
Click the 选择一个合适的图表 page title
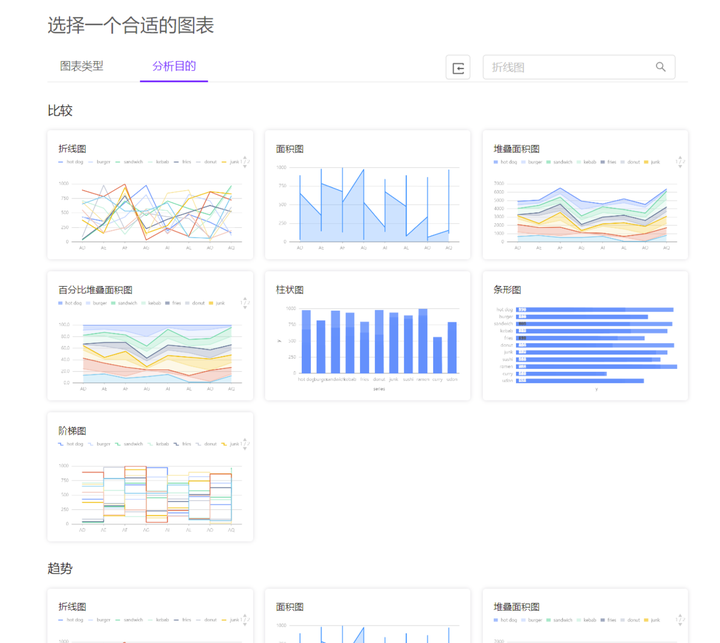[x=131, y=25]
